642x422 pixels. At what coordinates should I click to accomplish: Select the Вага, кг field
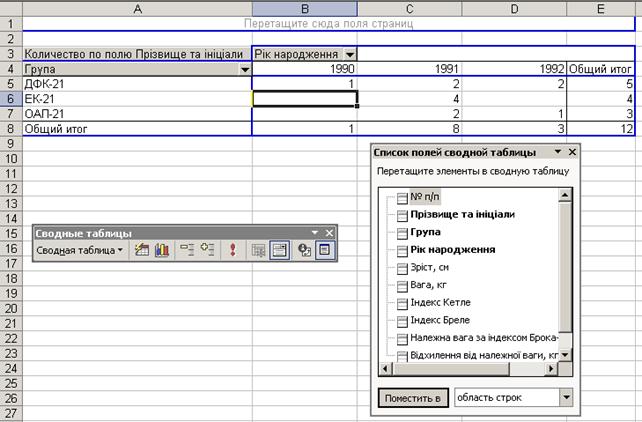coord(428,285)
